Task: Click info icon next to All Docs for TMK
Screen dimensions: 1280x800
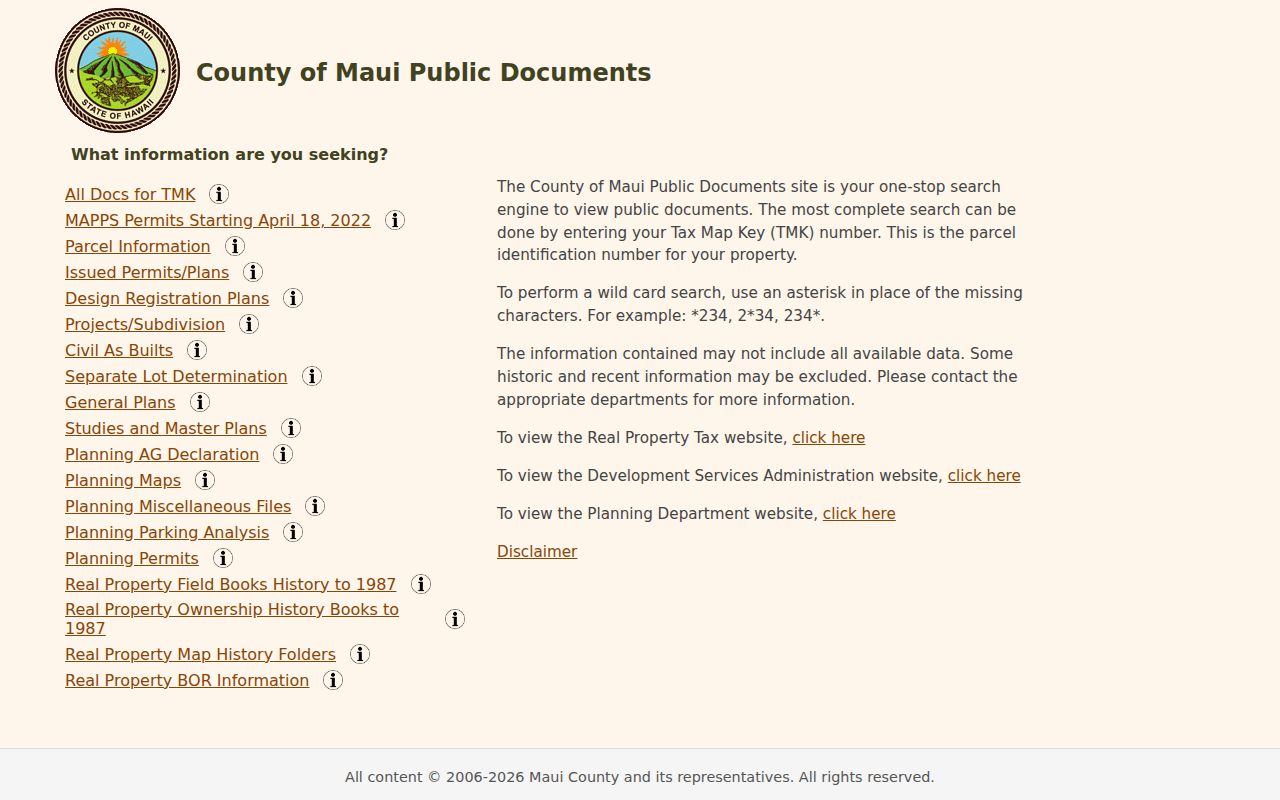Action: point(219,194)
